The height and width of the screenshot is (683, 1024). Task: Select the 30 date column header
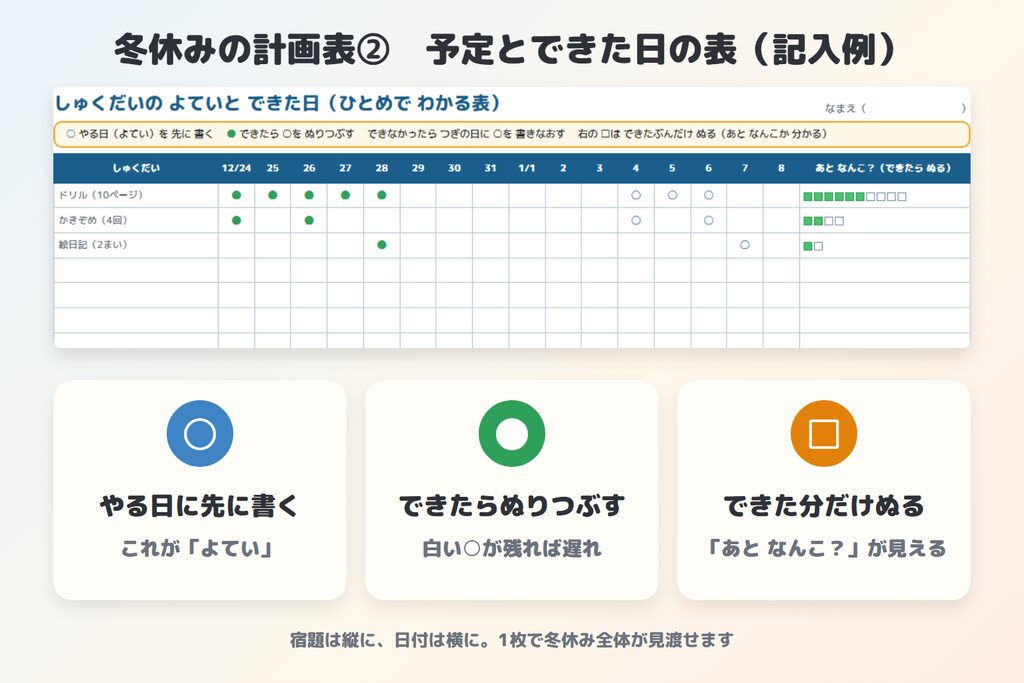pos(455,168)
